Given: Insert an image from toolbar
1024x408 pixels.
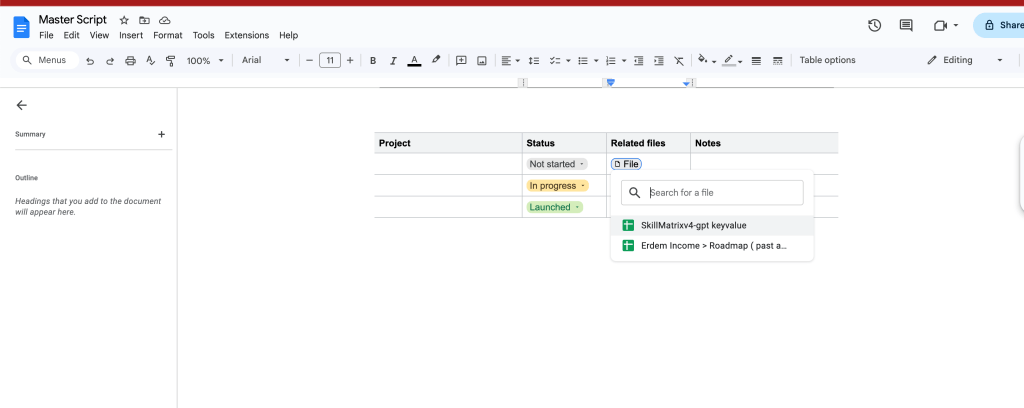Looking at the screenshot, I should point(482,61).
